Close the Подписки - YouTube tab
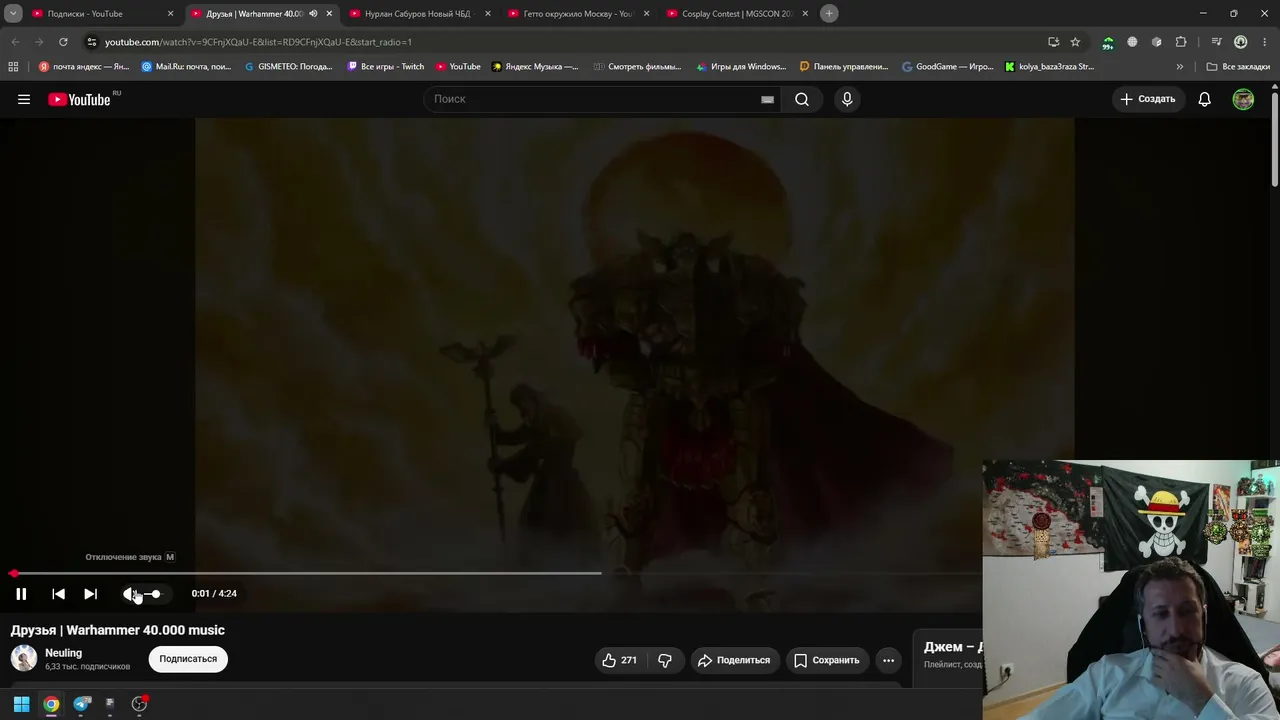Screen dimensions: 1280x720 point(170,14)
